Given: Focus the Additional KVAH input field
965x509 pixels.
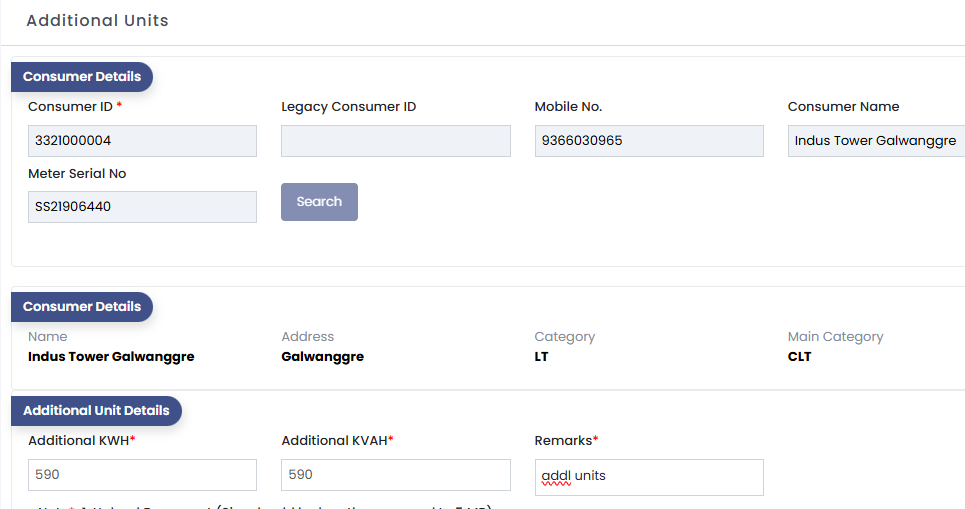Looking at the screenshot, I should point(395,475).
